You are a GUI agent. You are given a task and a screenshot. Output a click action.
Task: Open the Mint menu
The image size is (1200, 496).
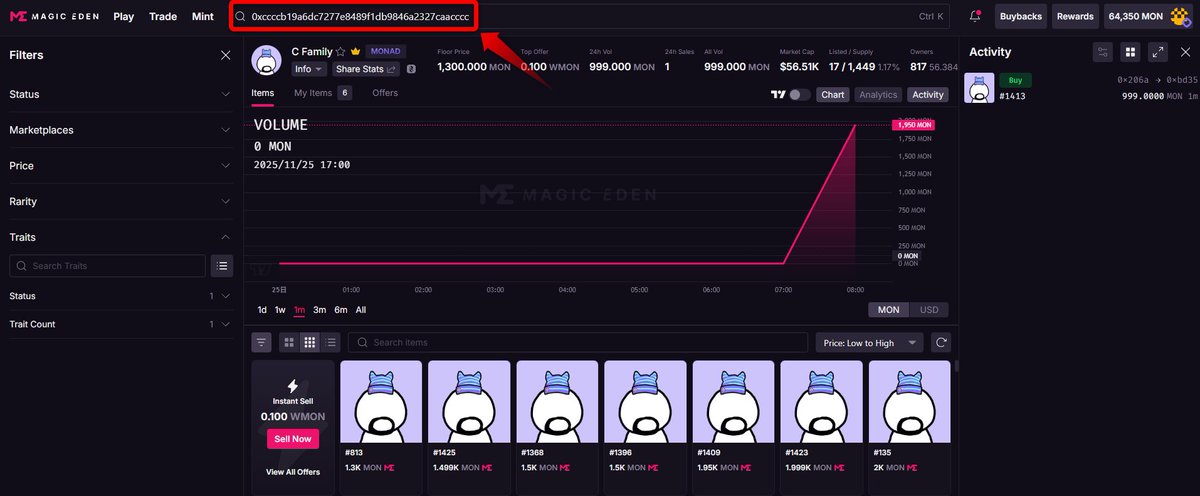202,17
